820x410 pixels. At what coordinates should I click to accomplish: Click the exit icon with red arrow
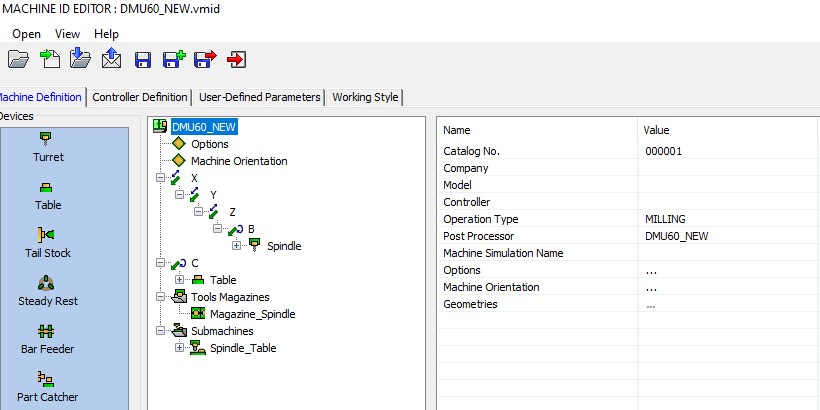coord(237,60)
